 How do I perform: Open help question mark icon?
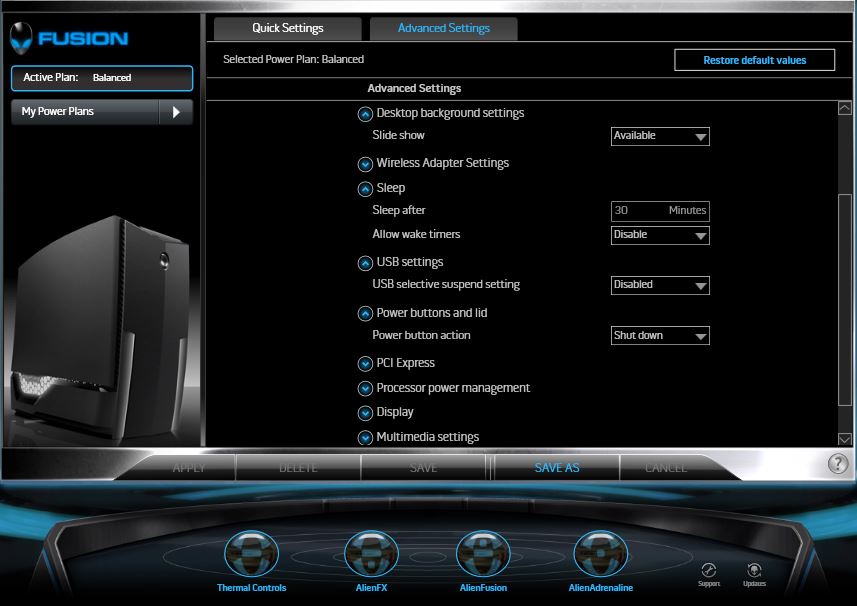pos(837,463)
